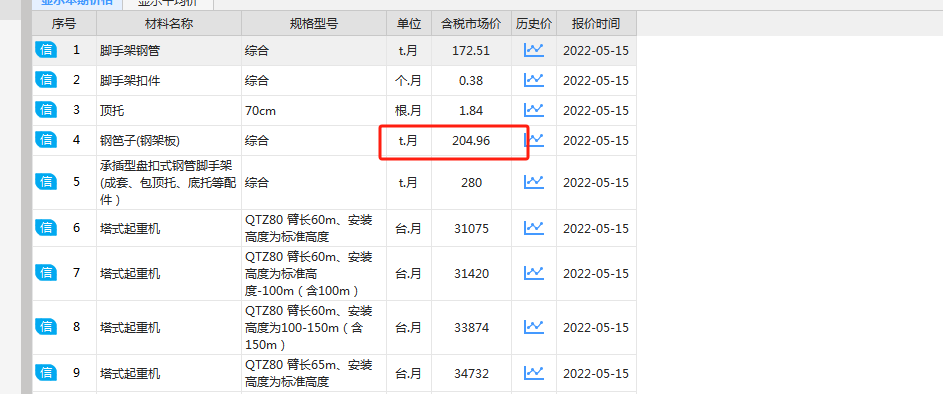943x394 pixels.
Task: Open history chart for the 31420 crane
Action: (x=533, y=273)
